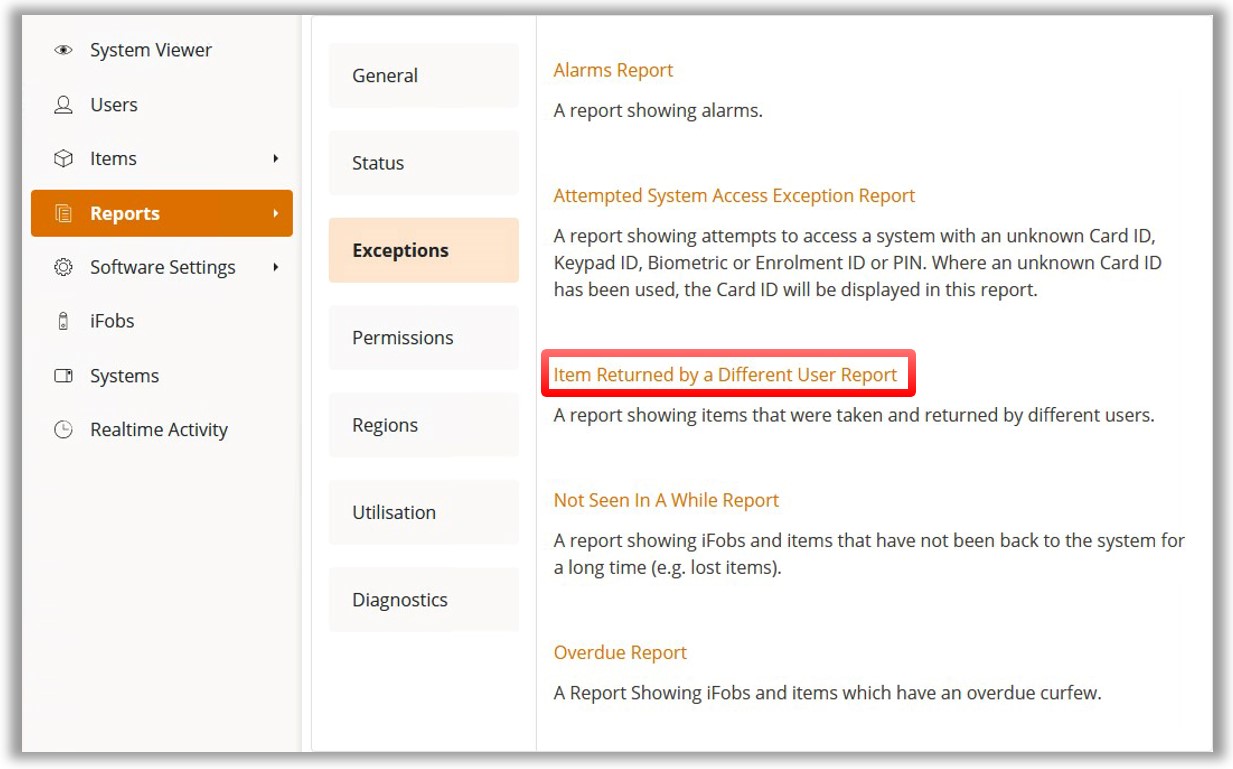Switch to the General reports tab
The width and height of the screenshot is (1233, 769).
coord(423,76)
